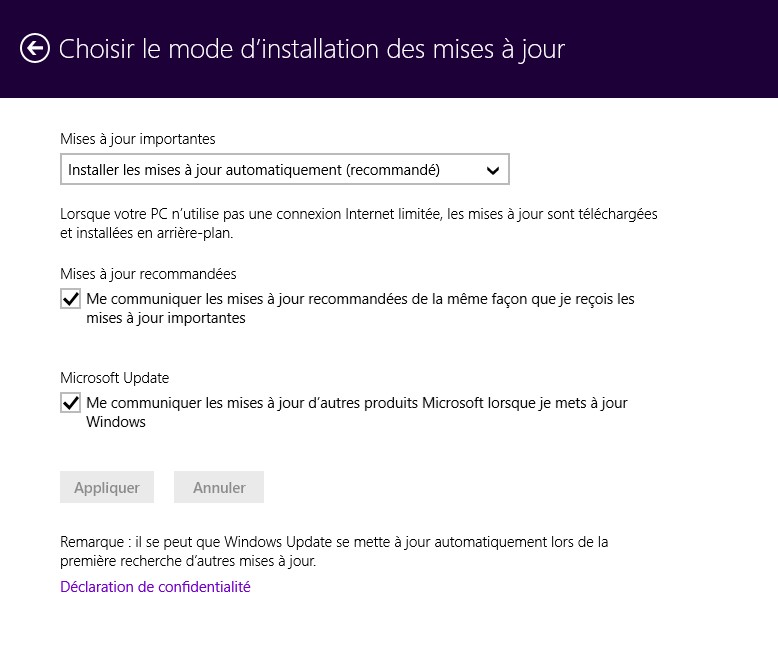Click the 'mises à jour importantes' second label line

click(166, 319)
